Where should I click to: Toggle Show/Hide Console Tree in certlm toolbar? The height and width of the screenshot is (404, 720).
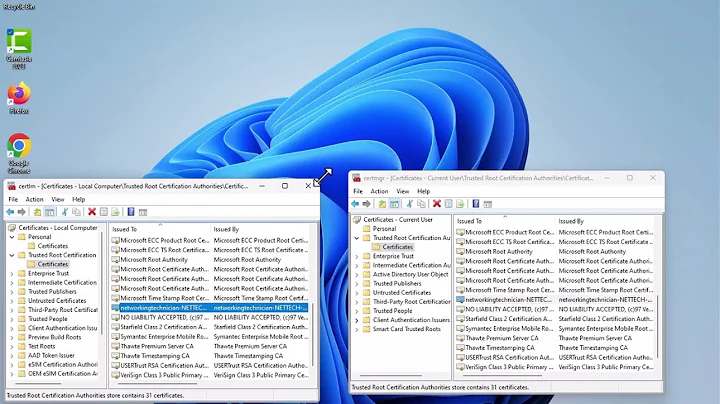(49, 212)
